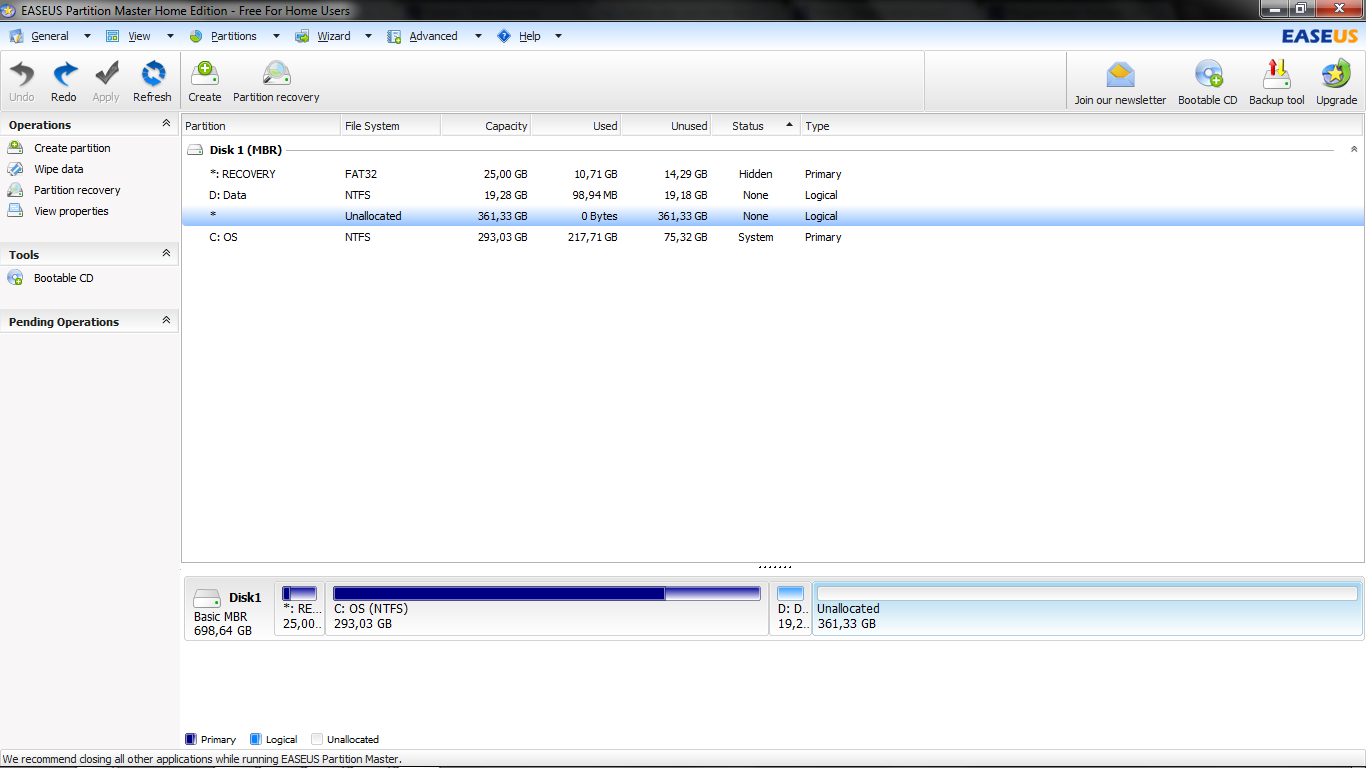Screen dimensions: 1366x768
Task: Click the EASEUS logo
Action: click(1319, 36)
